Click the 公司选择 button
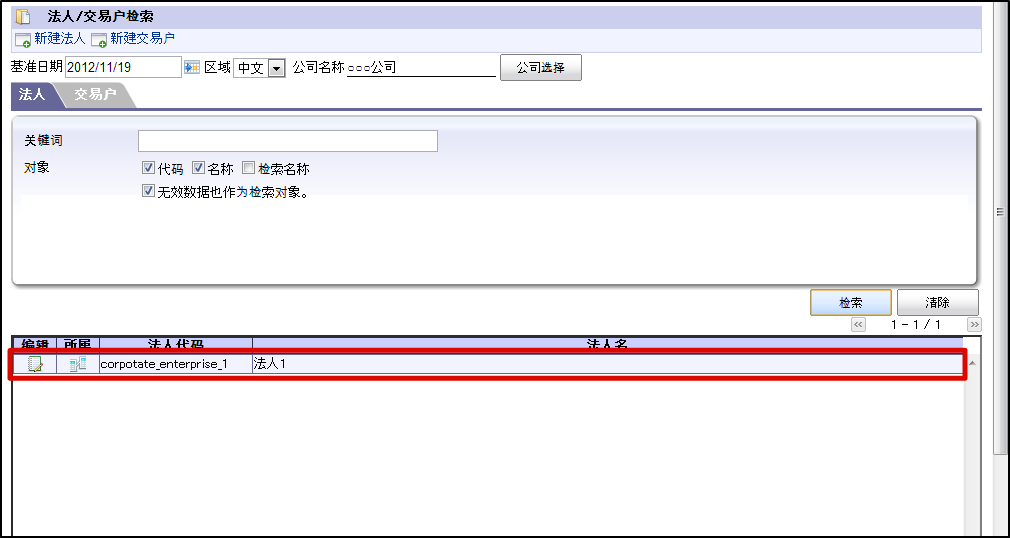Image resolution: width=1010 pixels, height=538 pixels. 541,68
